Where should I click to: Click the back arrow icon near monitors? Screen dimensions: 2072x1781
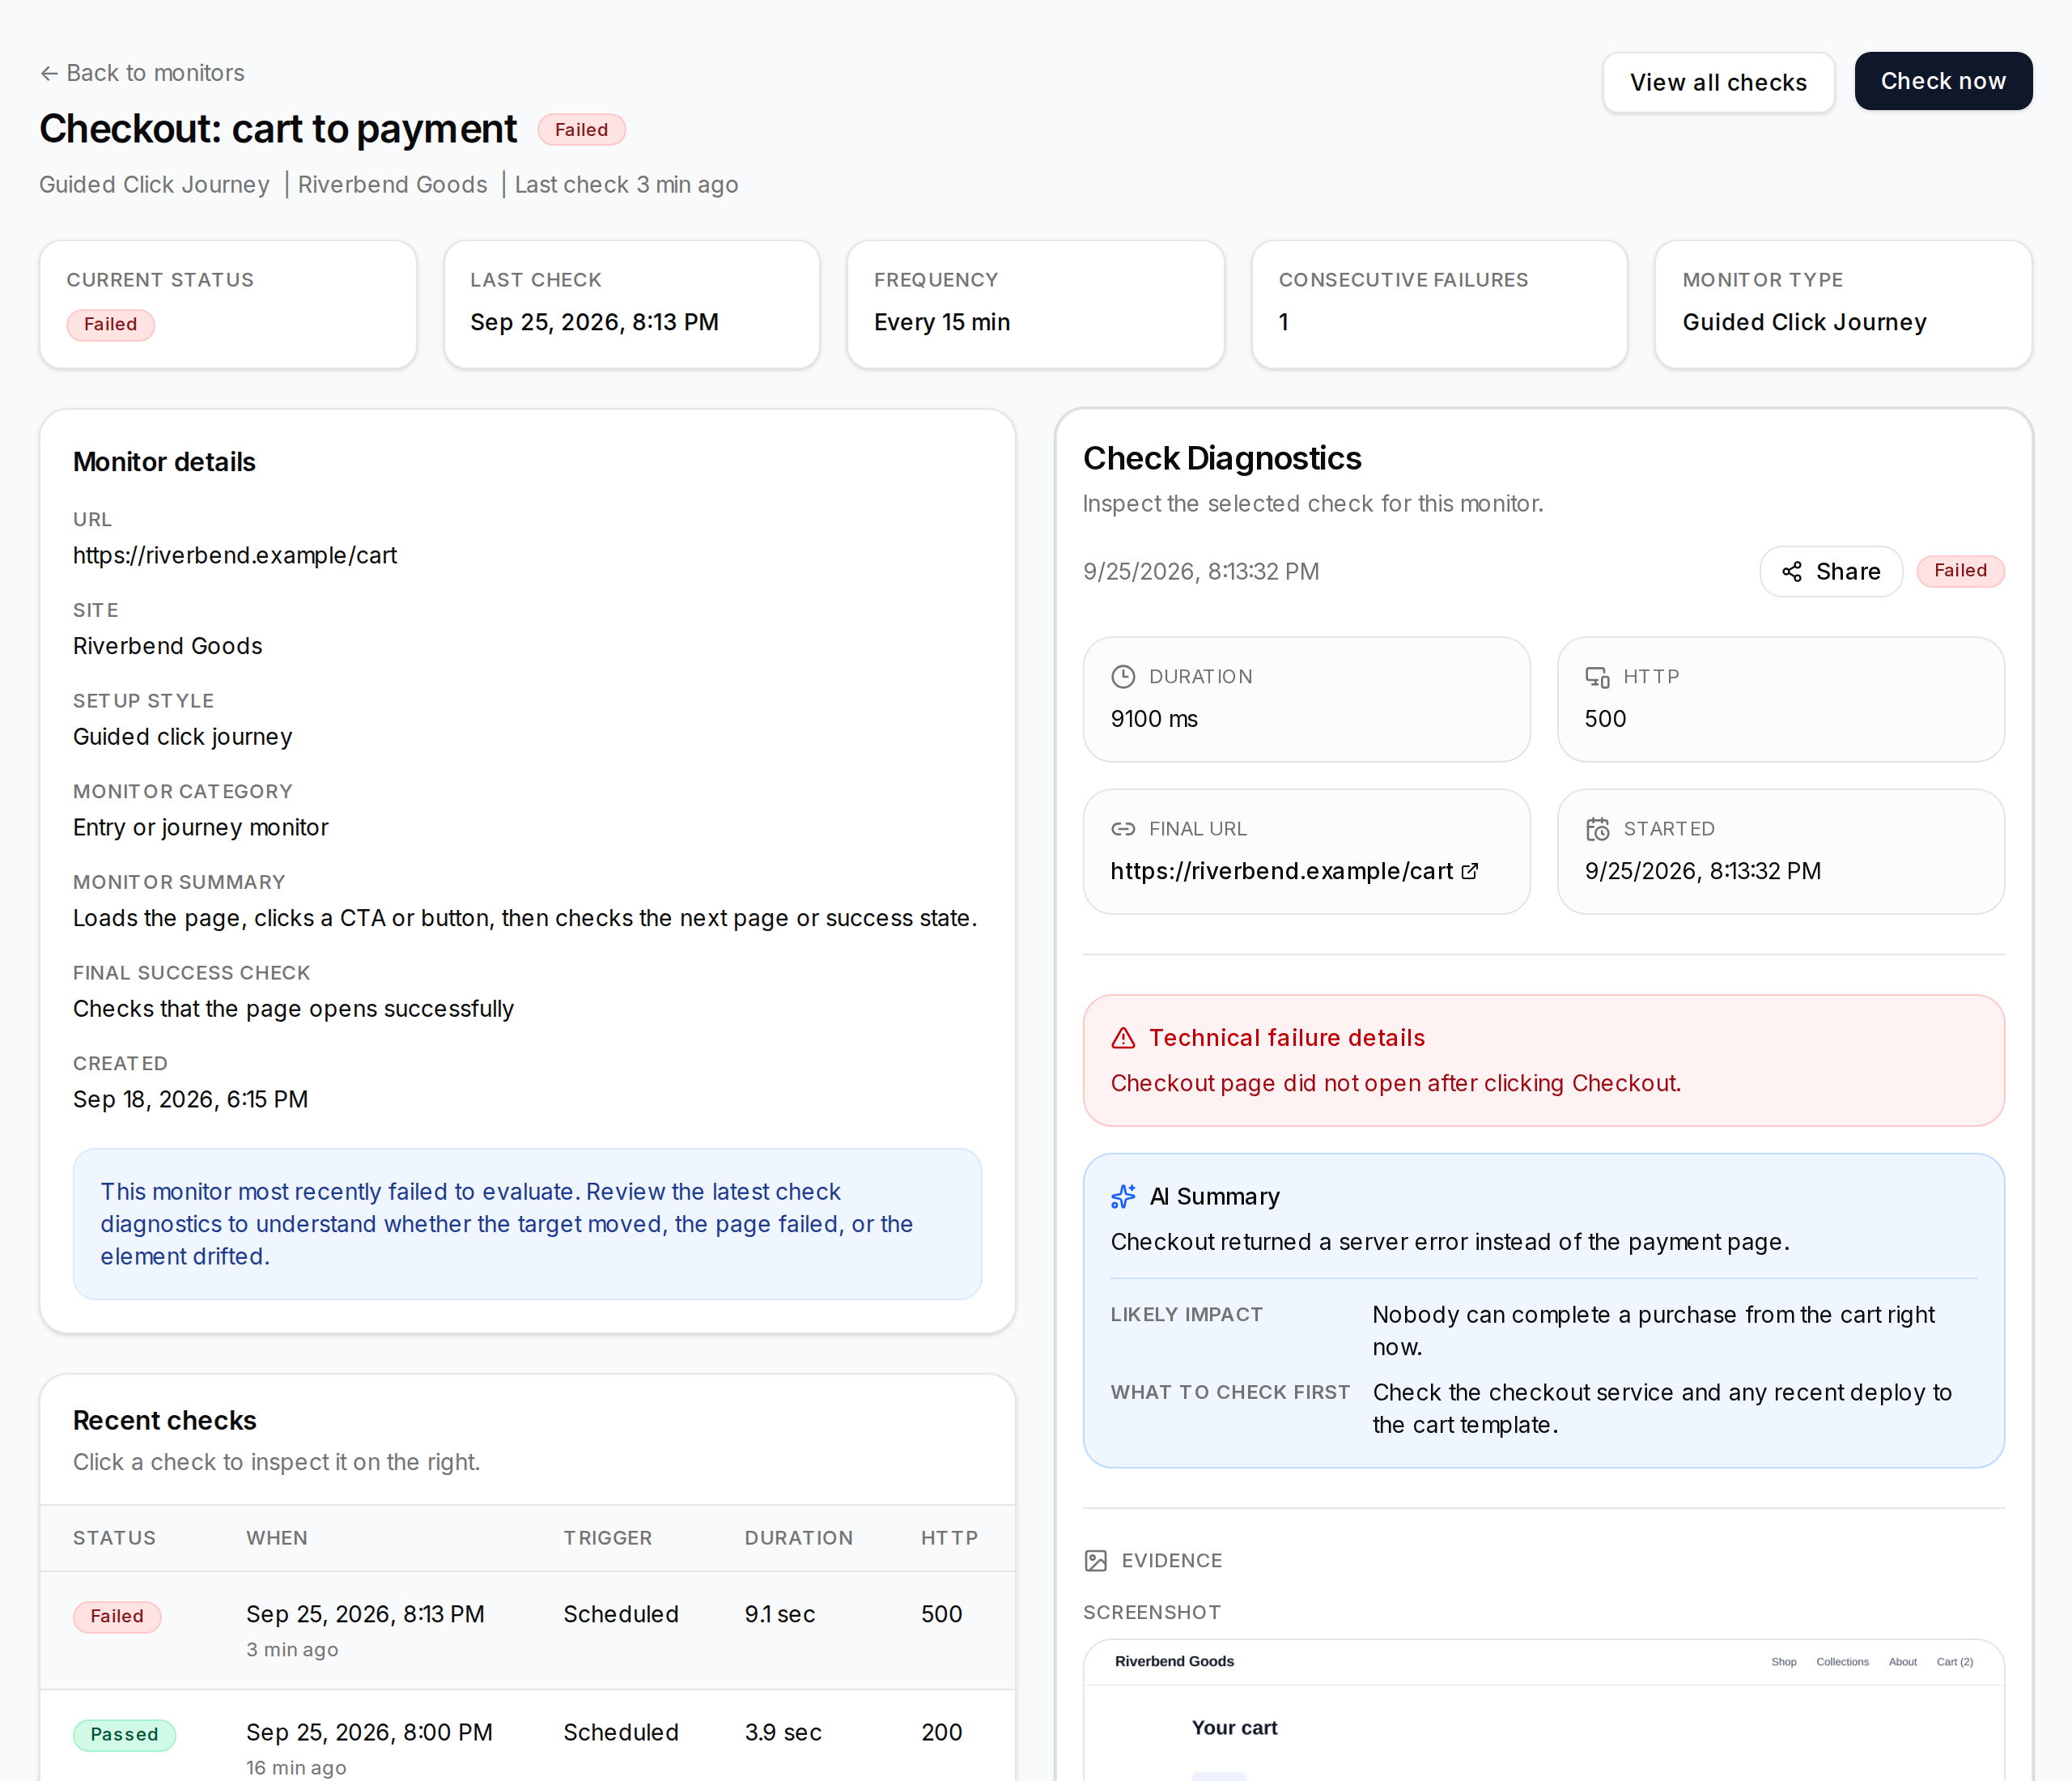pyautogui.click(x=48, y=73)
